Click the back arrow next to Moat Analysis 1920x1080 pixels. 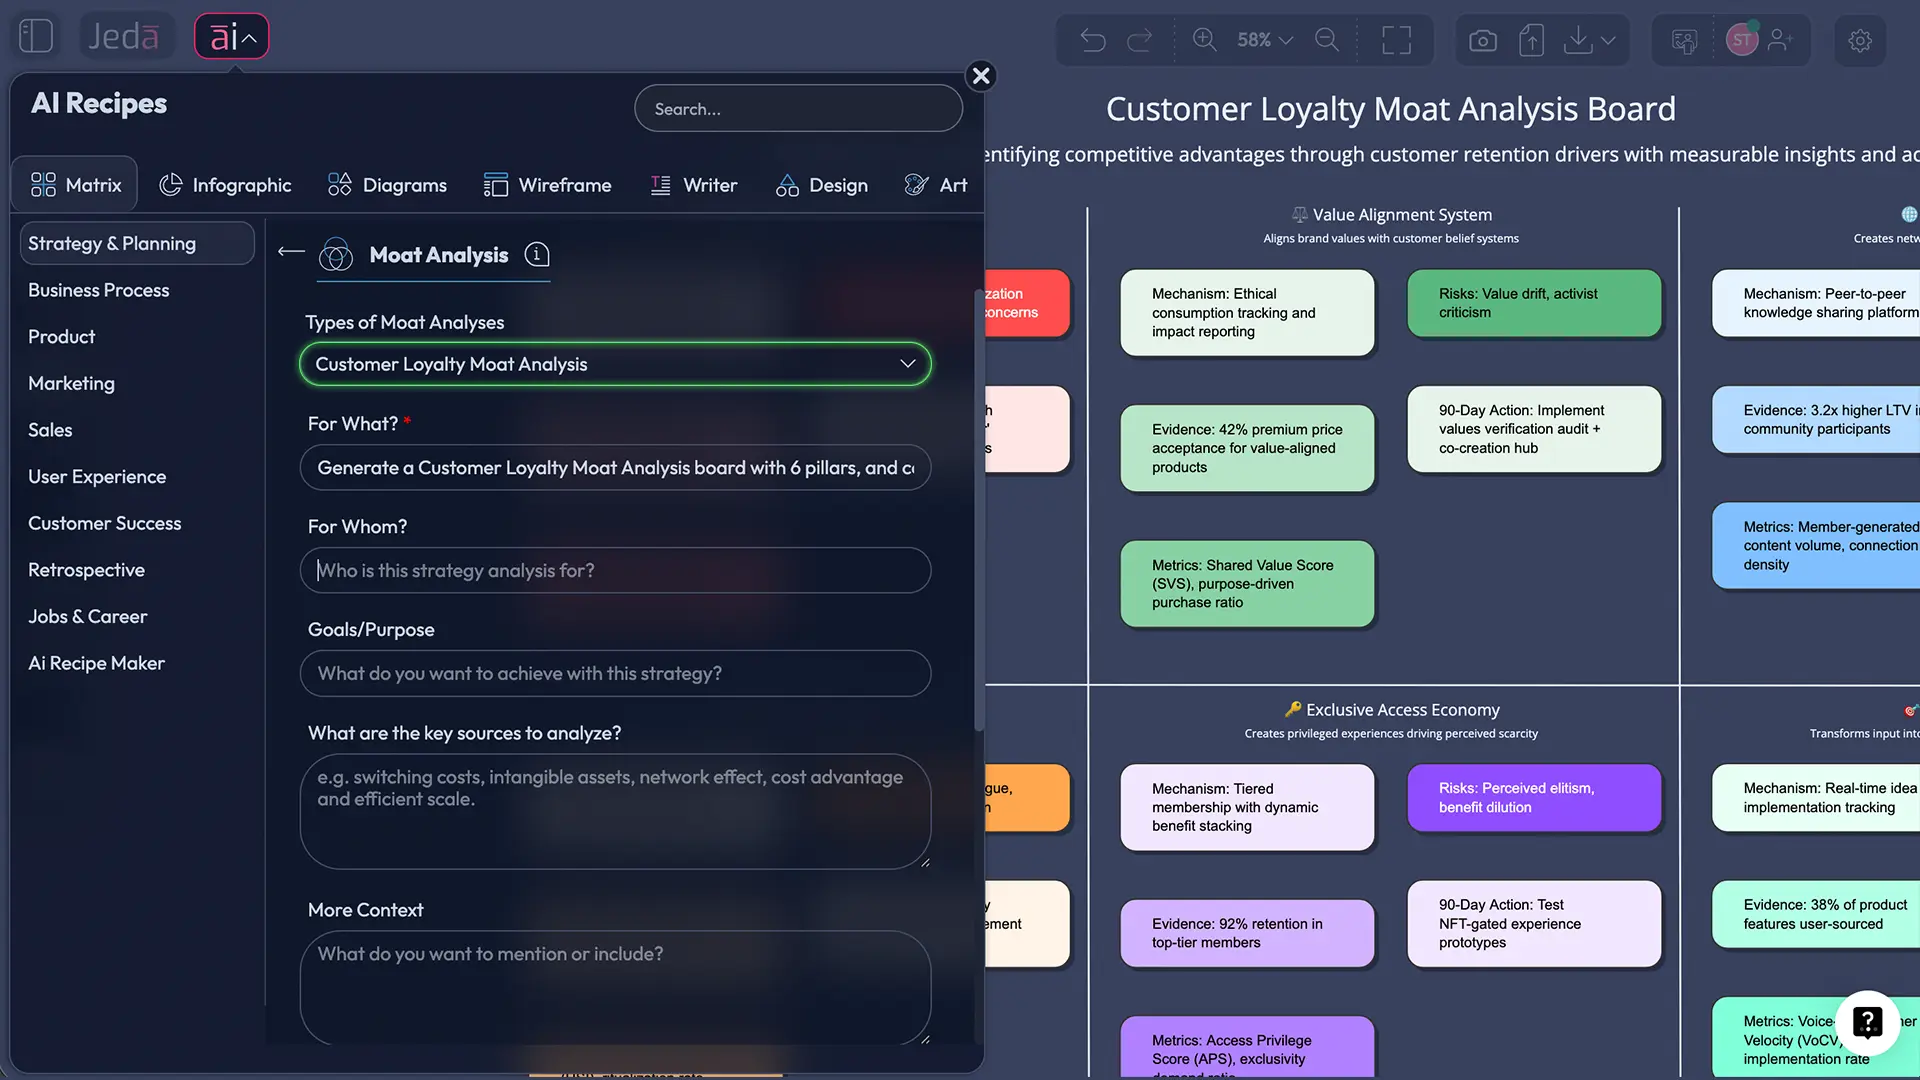(x=290, y=254)
